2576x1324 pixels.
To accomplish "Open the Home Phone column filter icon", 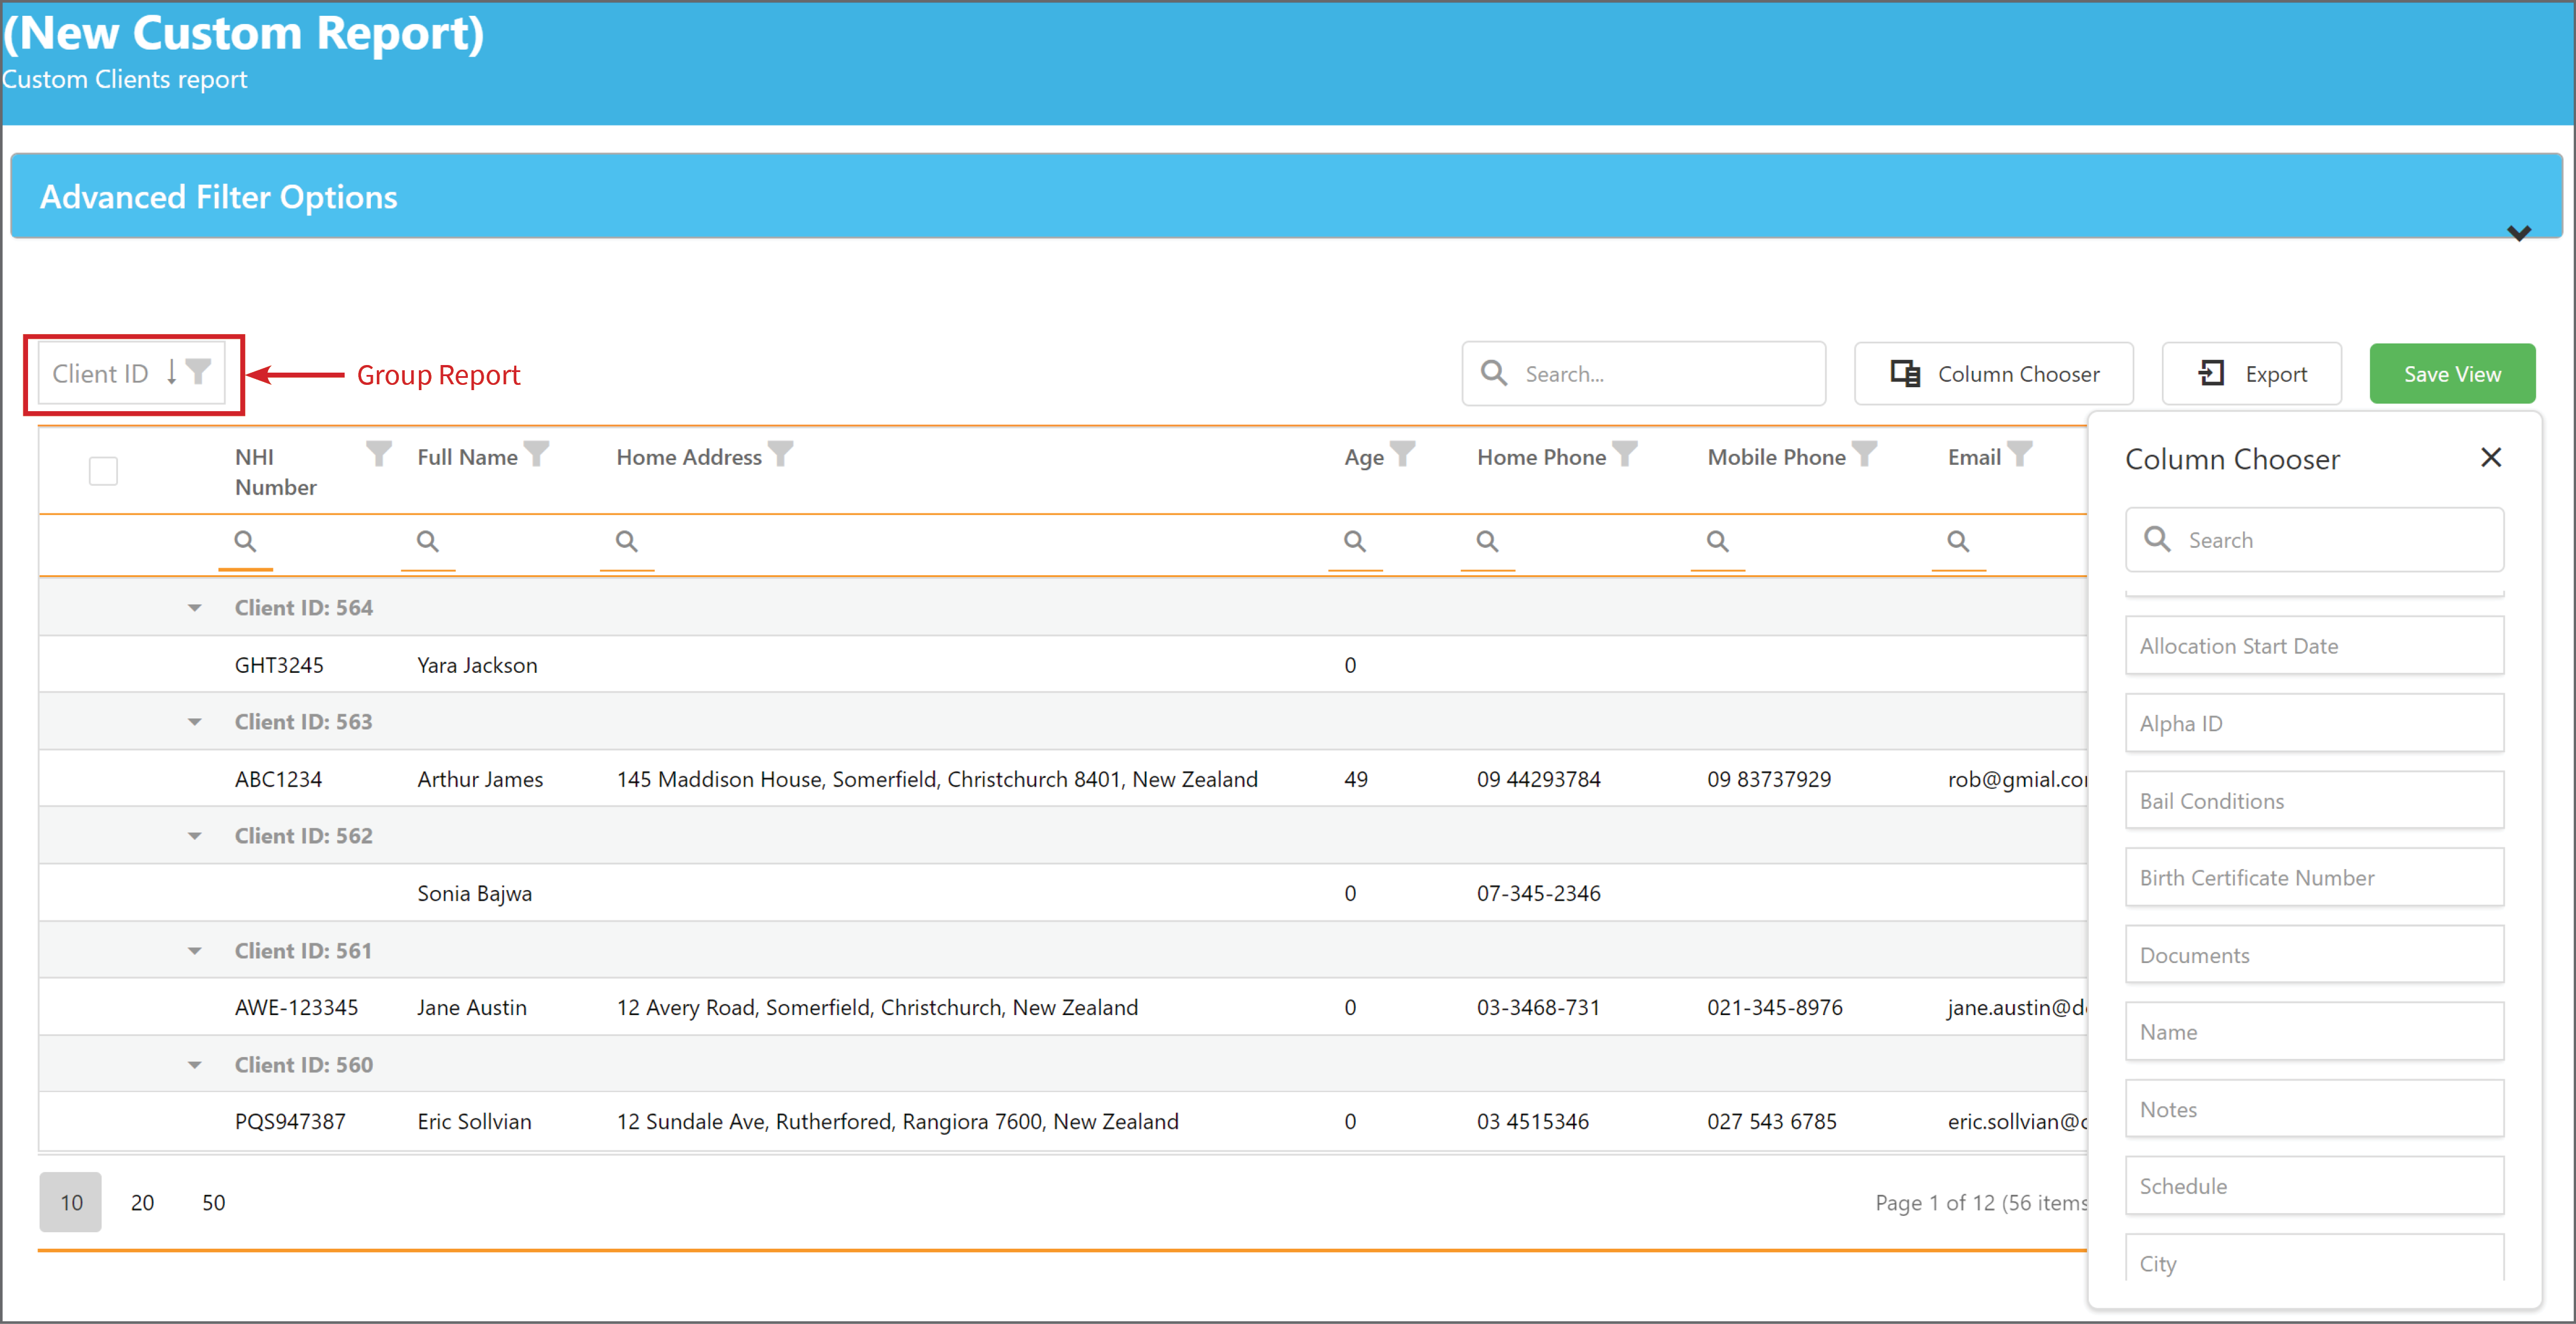I will click(x=1625, y=454).
